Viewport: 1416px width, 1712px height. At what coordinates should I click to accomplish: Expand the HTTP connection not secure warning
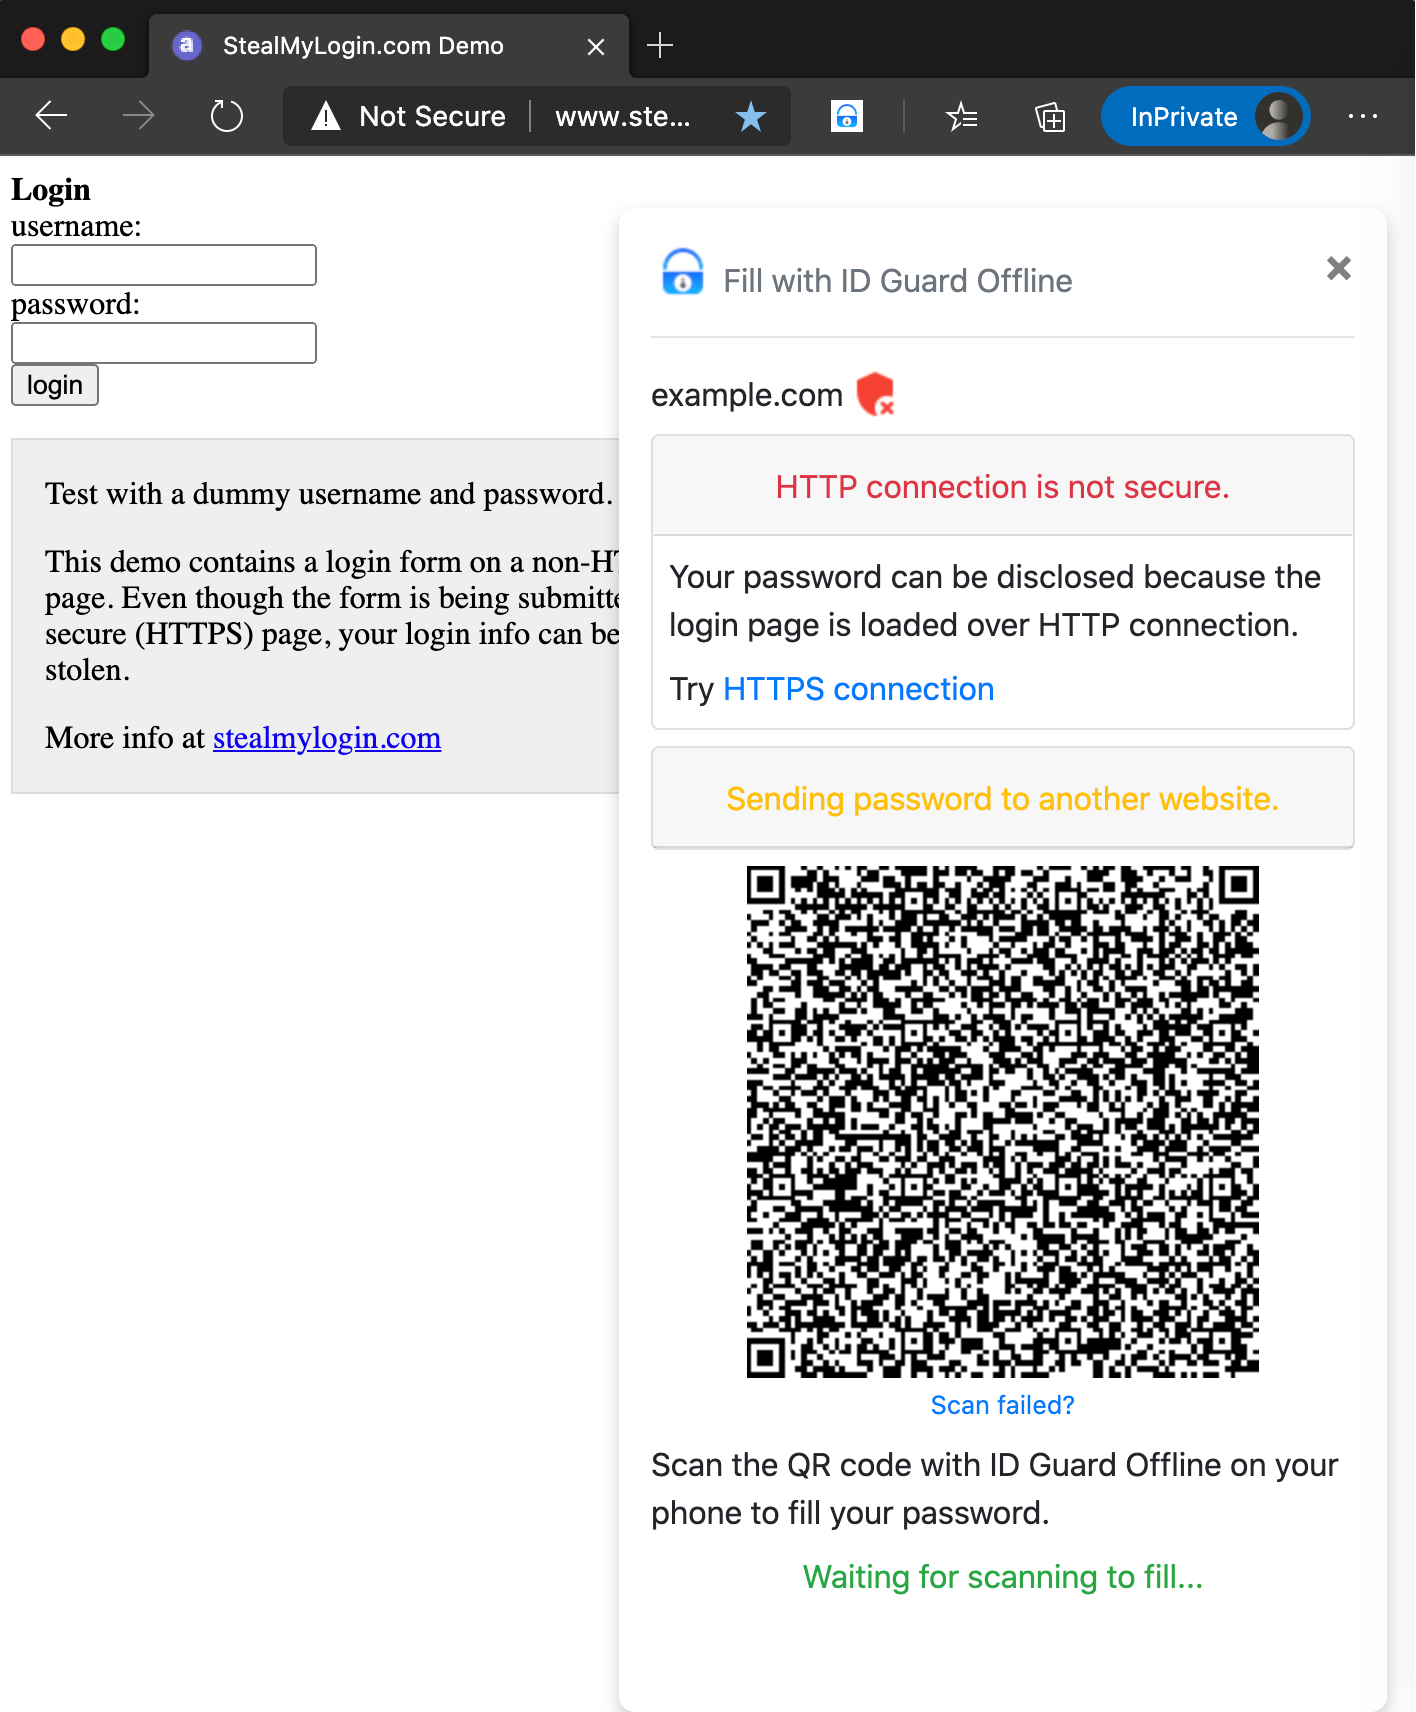pyautogui.click(x=1002, y=486)
